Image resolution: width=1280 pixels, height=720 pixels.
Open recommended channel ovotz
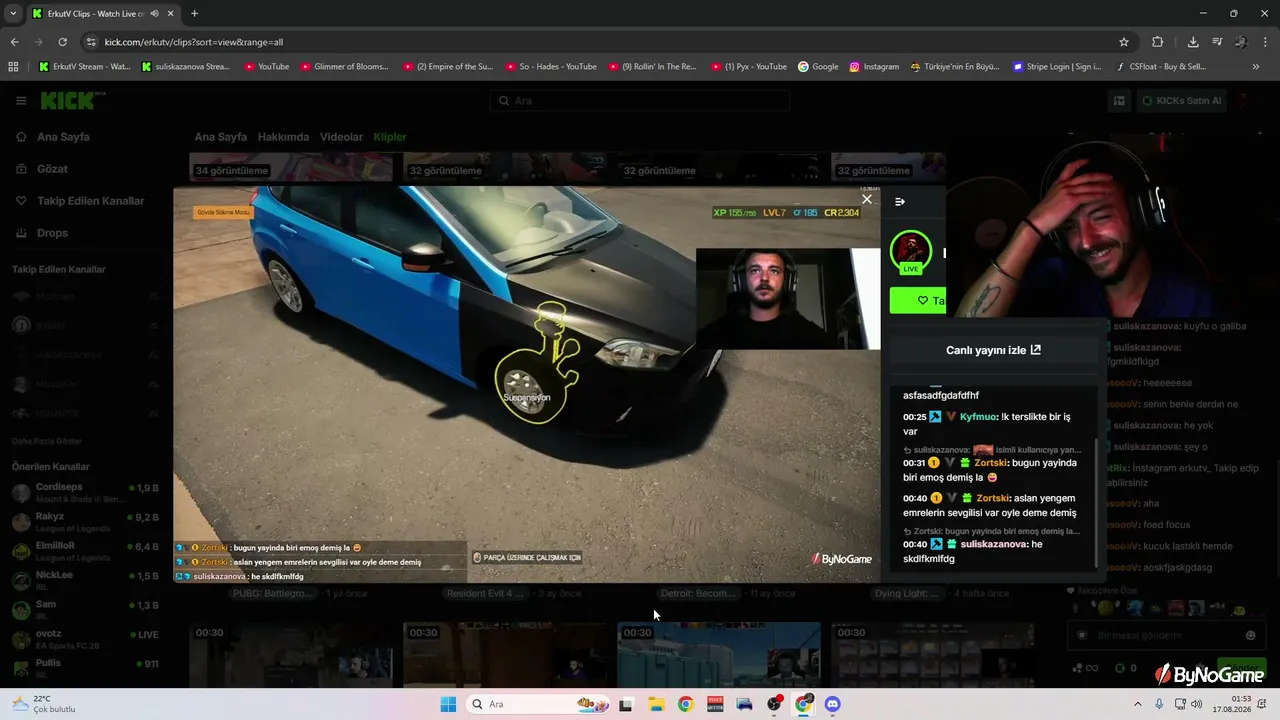tap(85, 637)
